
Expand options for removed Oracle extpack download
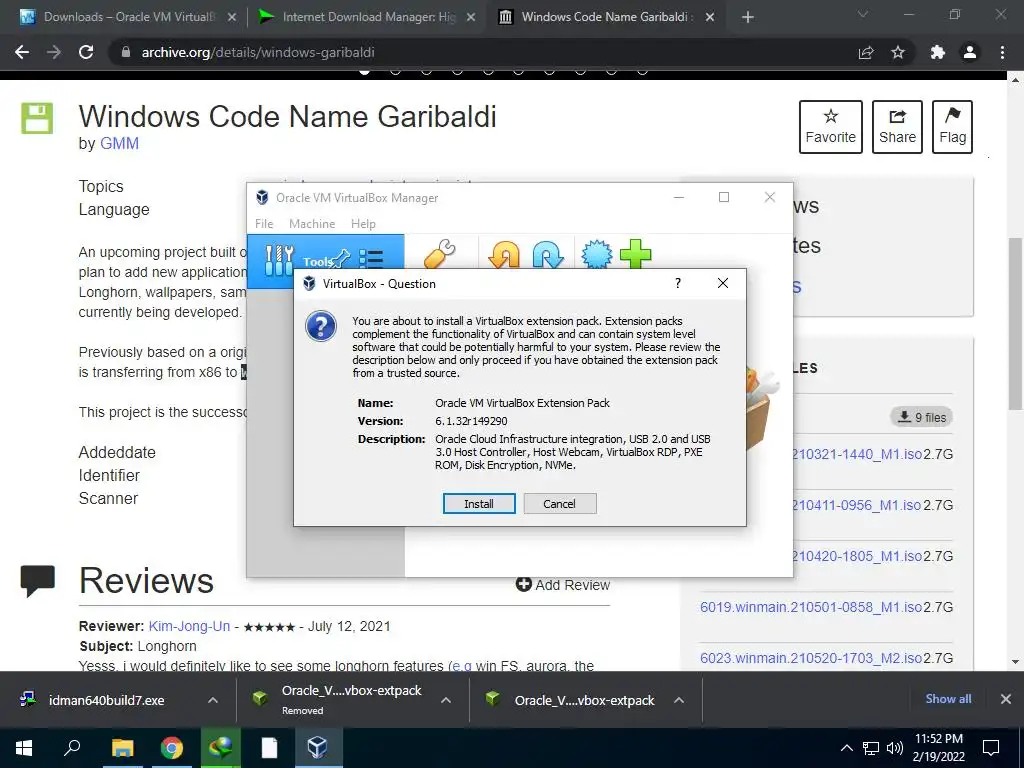(446, 700)
